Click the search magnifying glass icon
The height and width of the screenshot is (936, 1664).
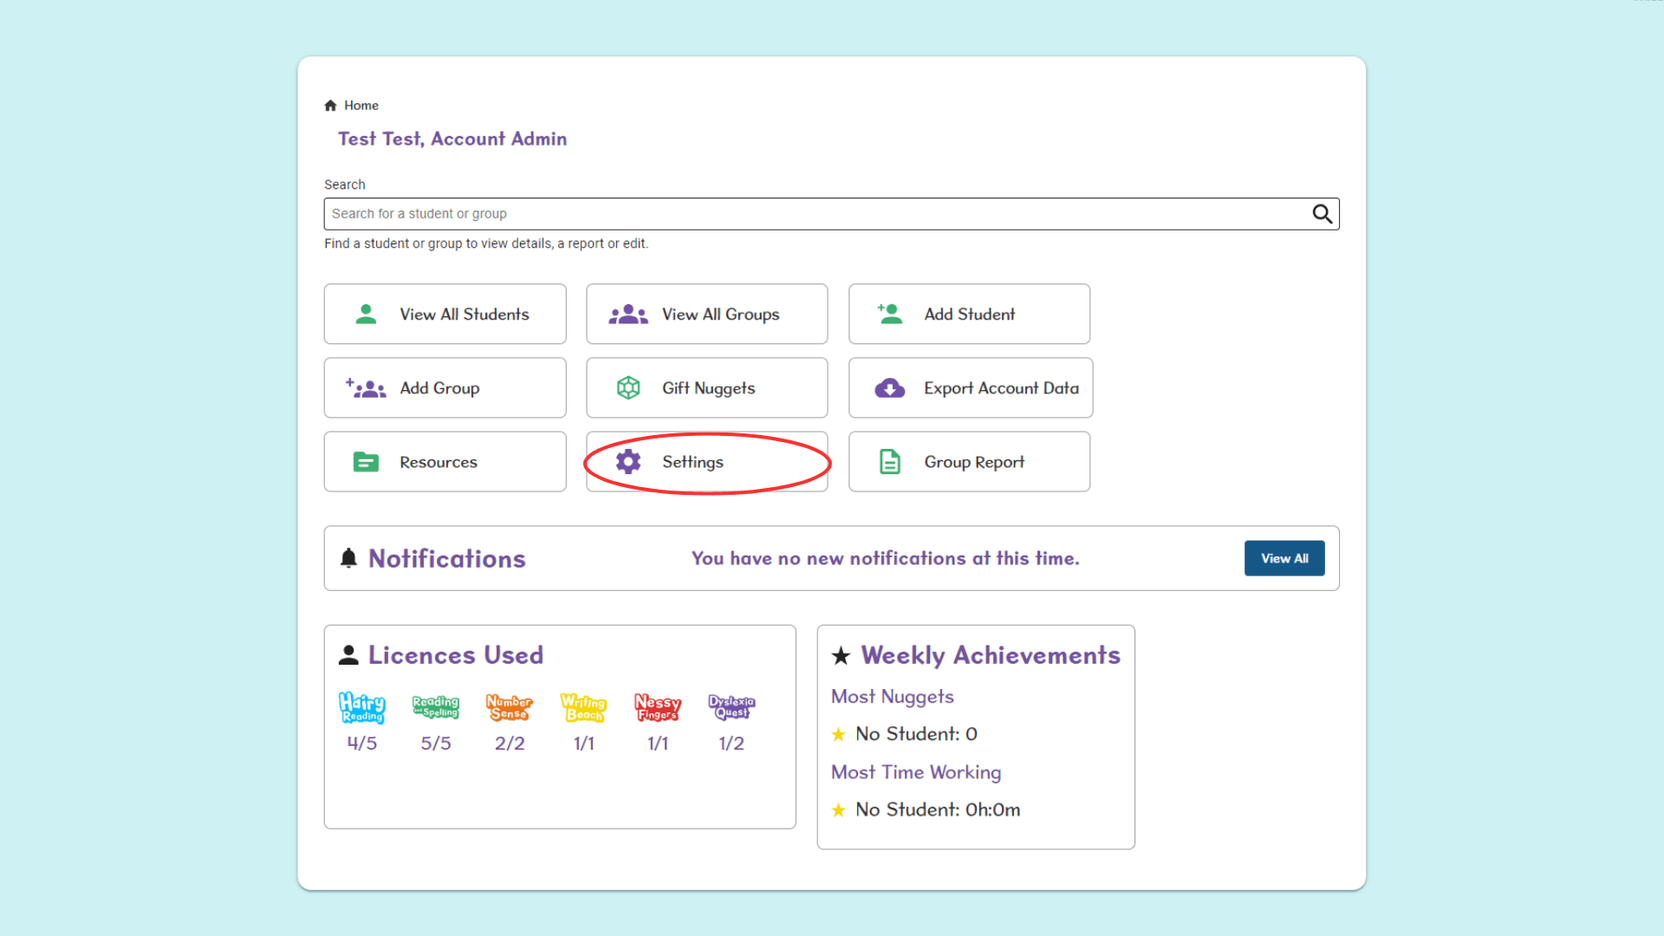(1322, 213)
